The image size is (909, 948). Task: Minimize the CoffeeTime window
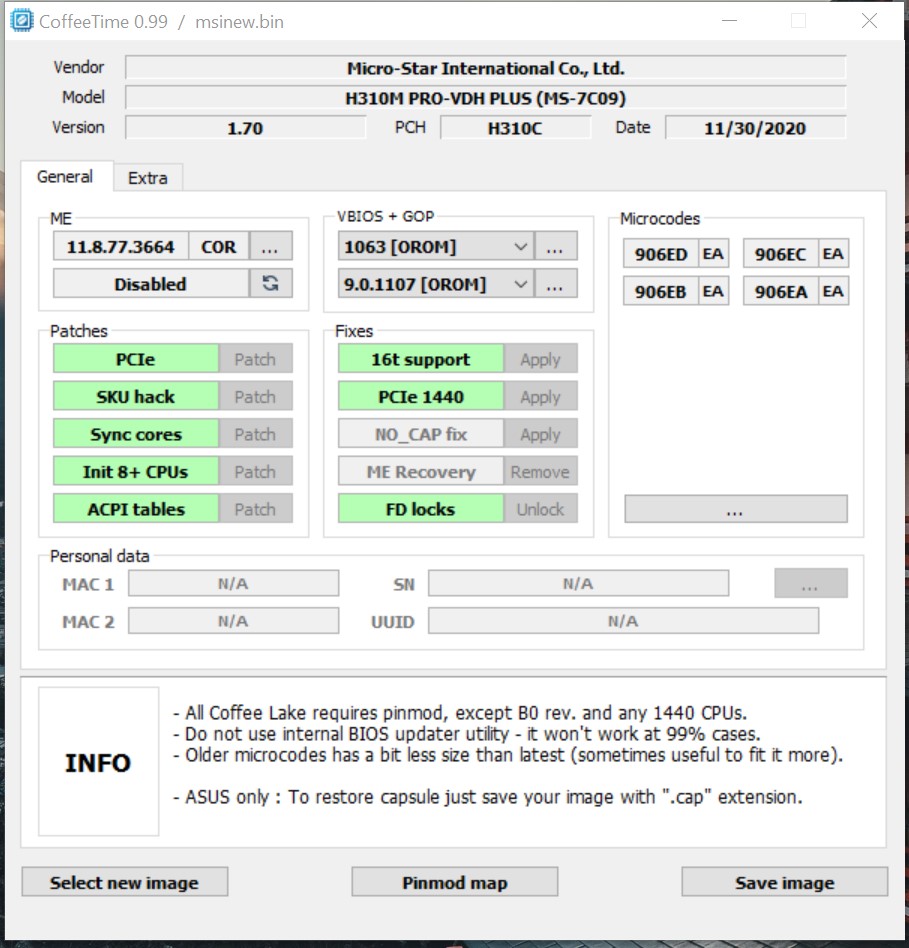(x=729, y=21)
